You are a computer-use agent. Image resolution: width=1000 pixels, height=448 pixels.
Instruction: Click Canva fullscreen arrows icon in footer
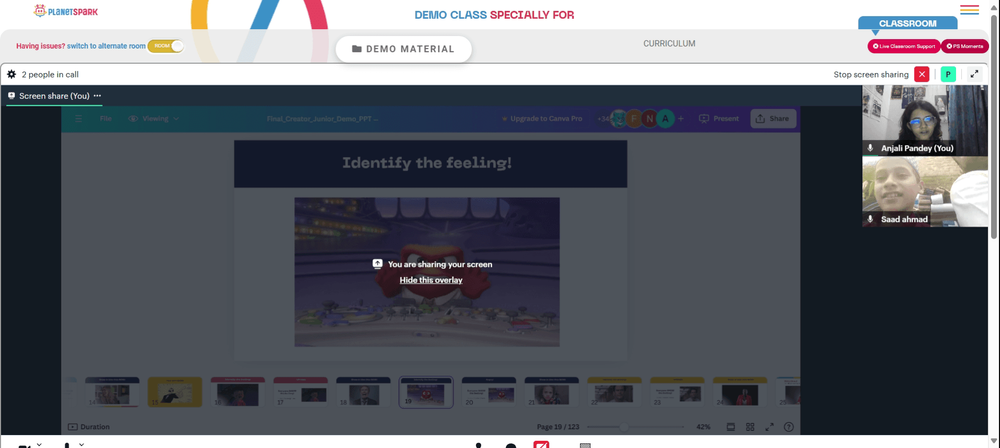[769, 427]
